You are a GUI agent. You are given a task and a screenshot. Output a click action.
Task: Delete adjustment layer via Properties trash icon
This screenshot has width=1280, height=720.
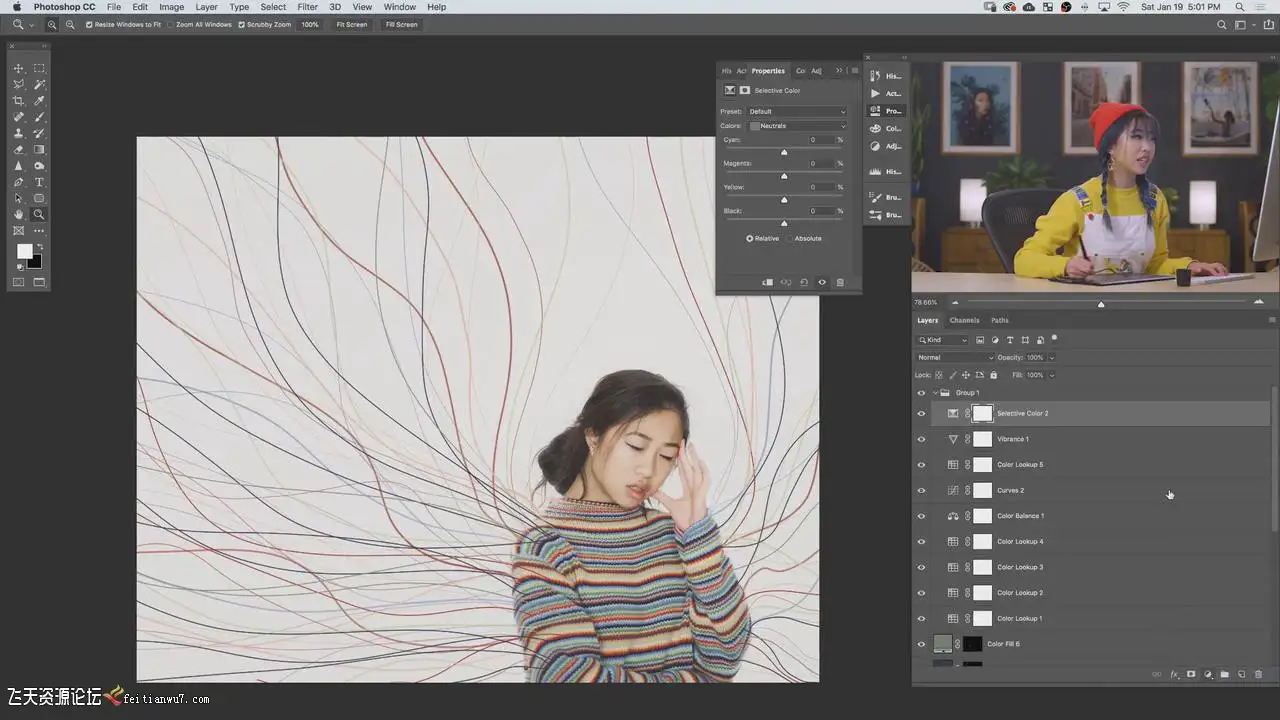840,282
